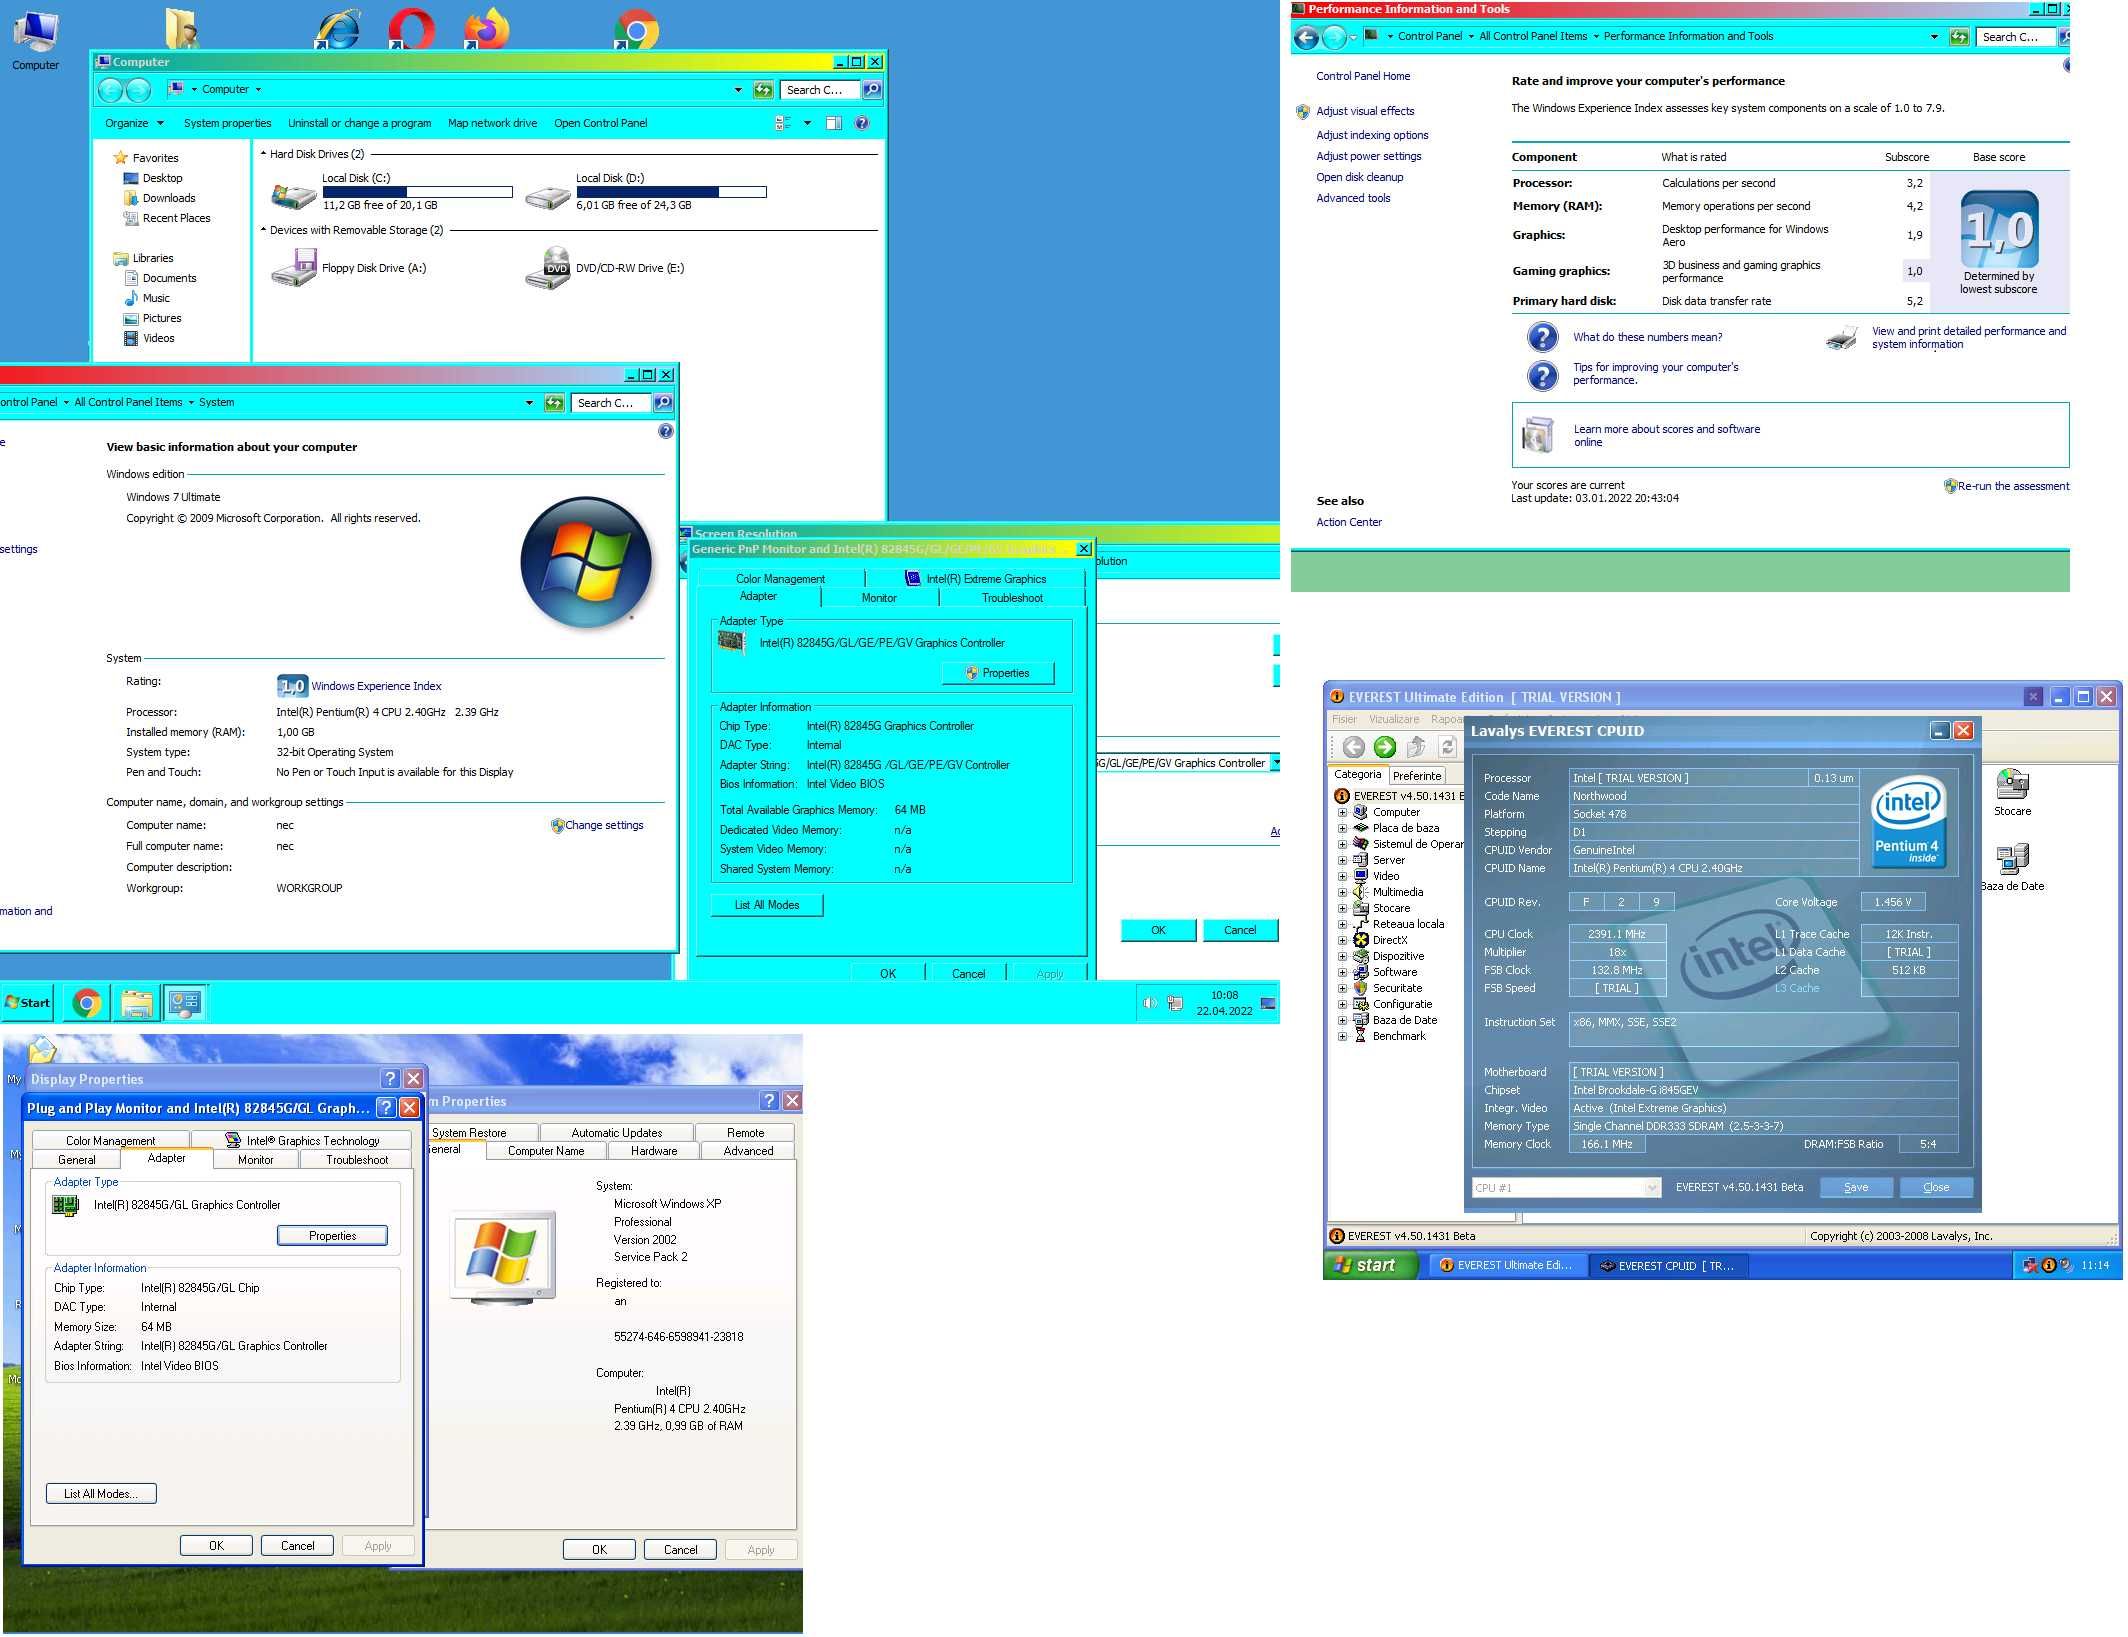
Task: Click Save button in EVEREST CPUID
Action: 1856,1188
